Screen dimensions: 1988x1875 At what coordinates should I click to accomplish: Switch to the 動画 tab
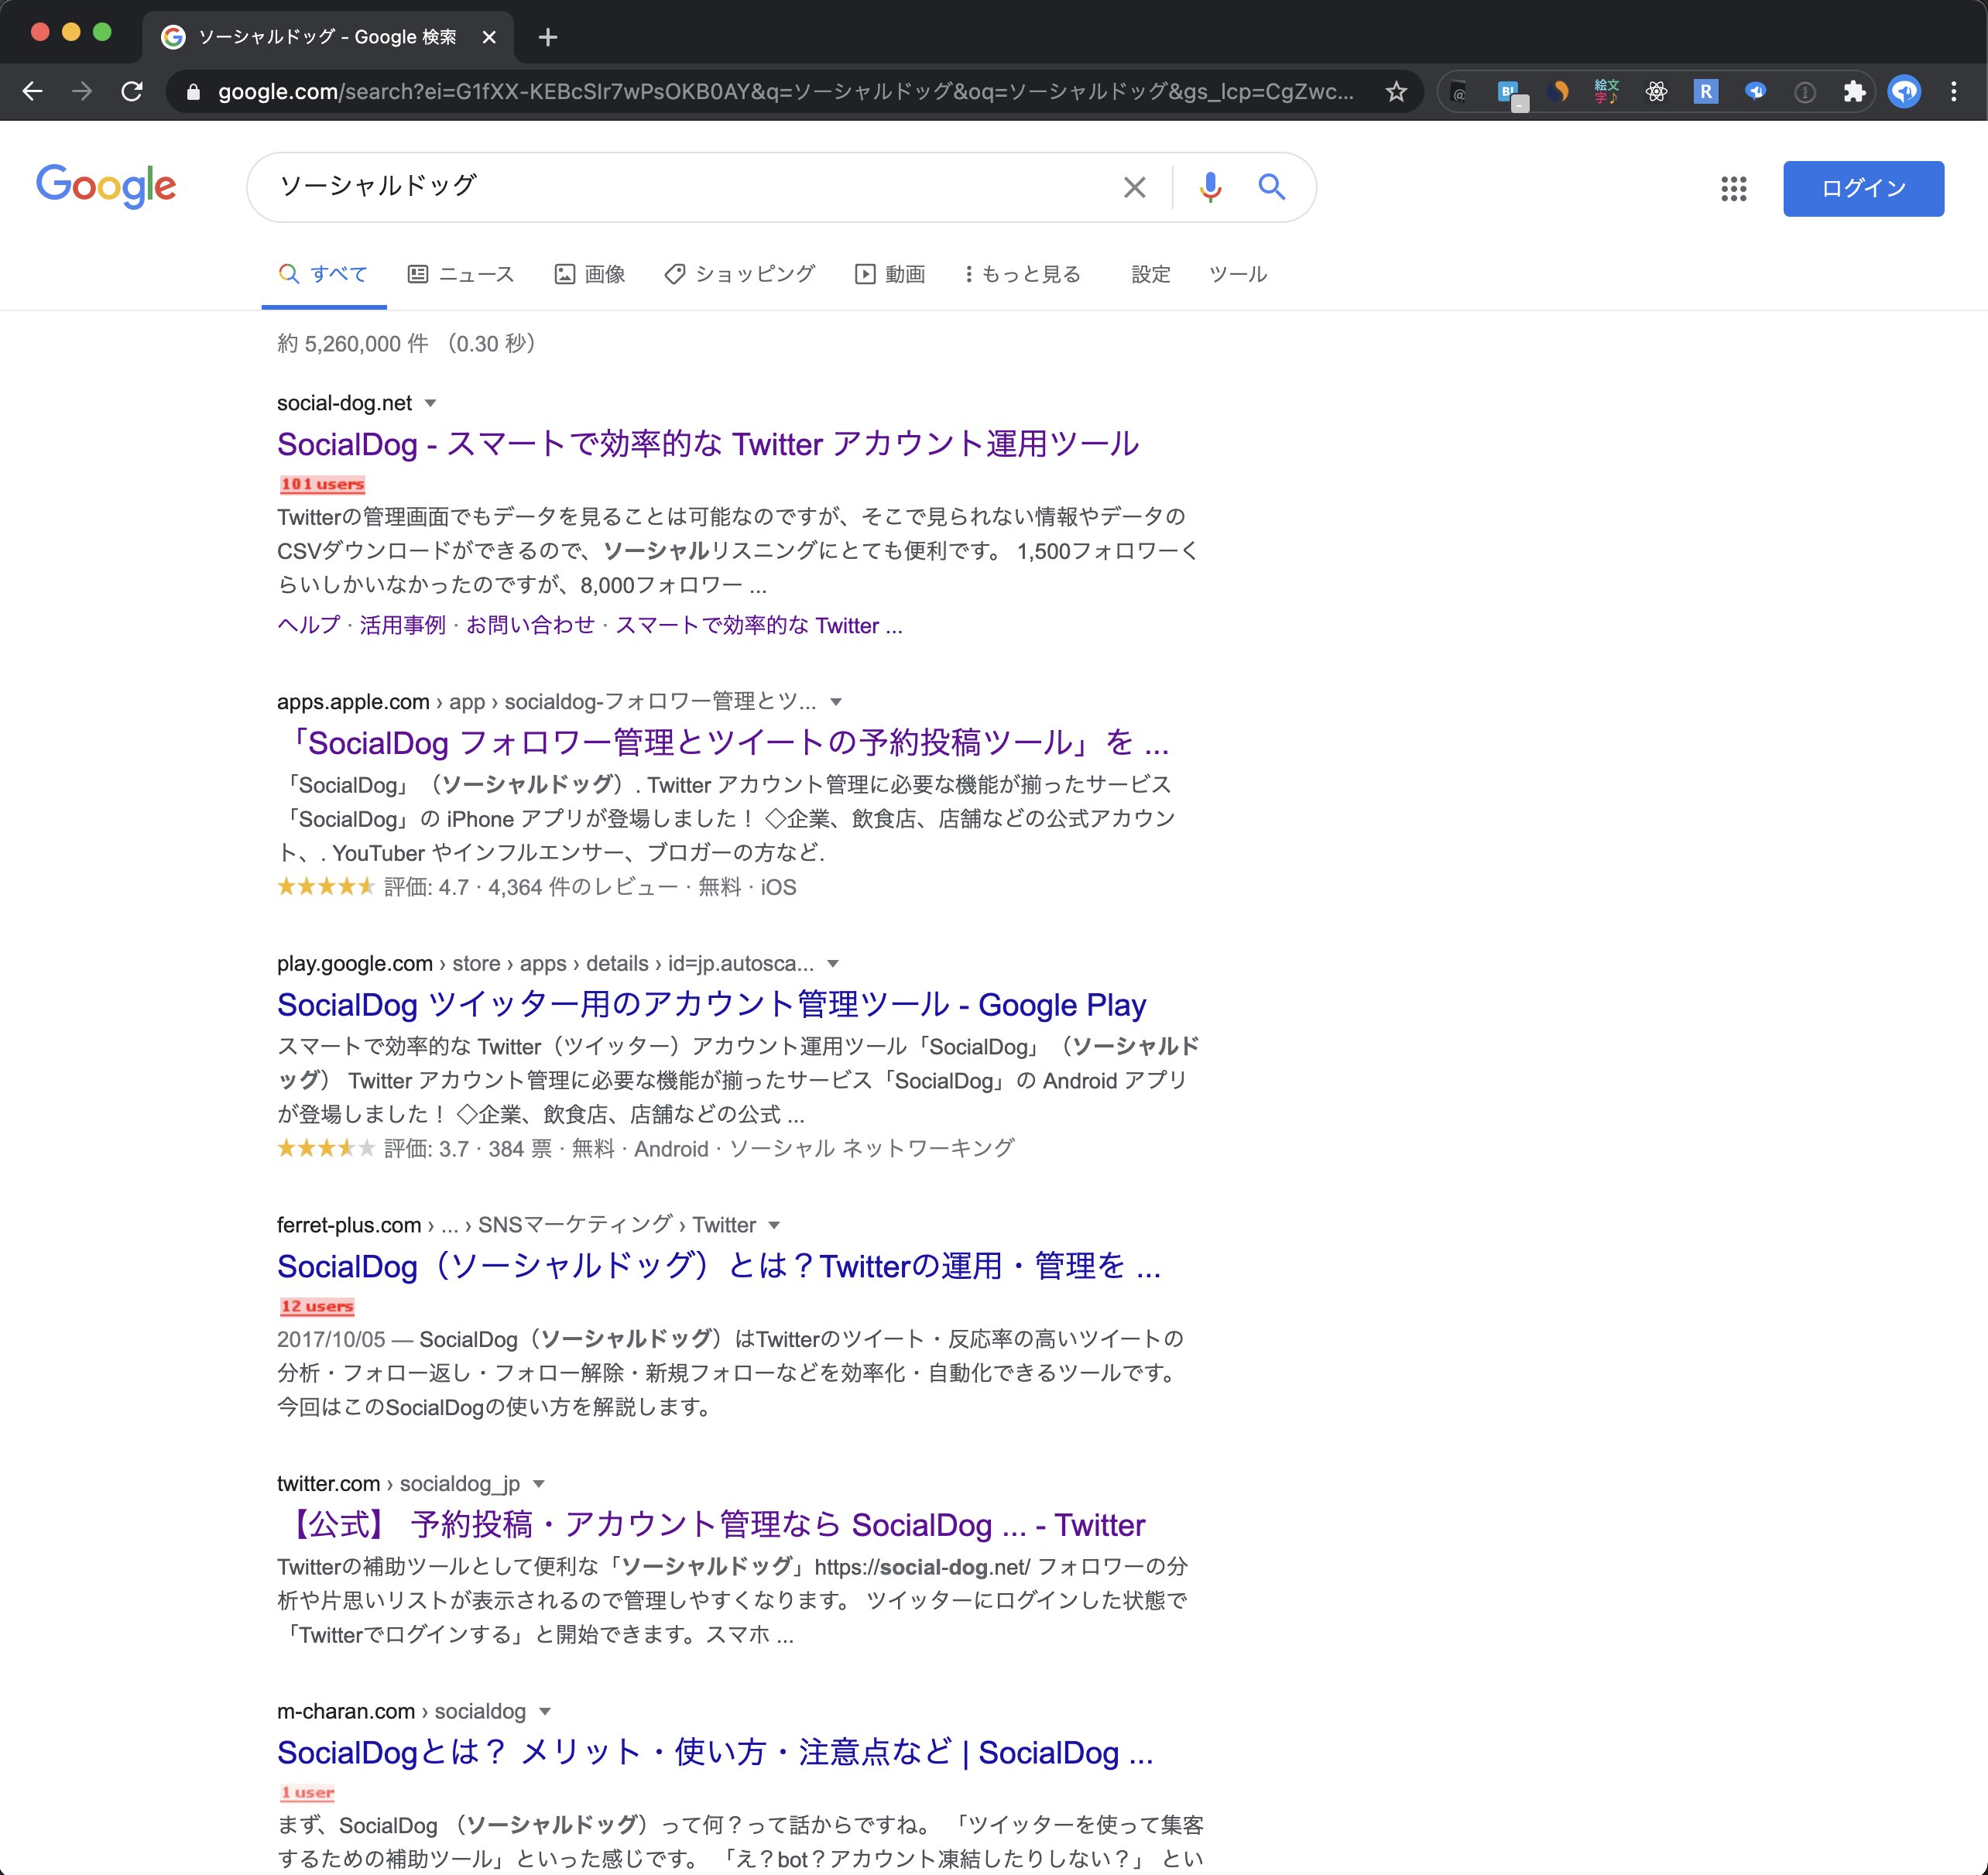tap(890, 274)
